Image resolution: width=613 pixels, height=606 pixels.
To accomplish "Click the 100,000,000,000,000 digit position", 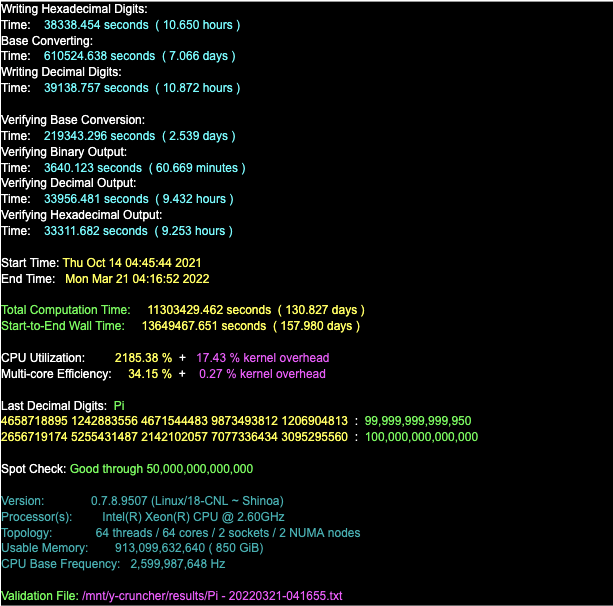I will click(421, 437).
